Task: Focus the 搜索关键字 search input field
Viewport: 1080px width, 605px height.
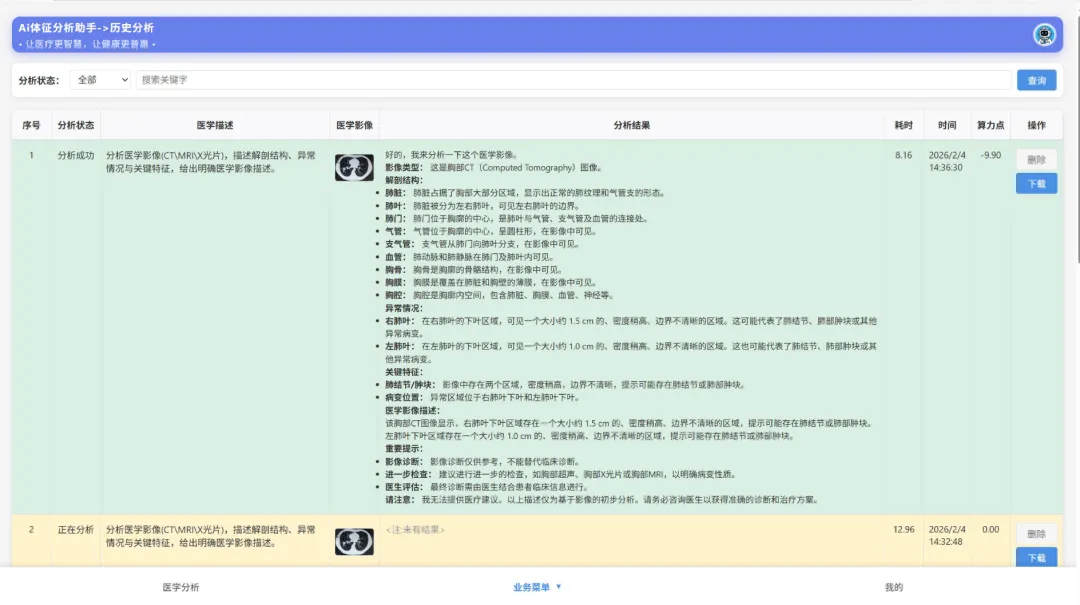Action: 573,80
